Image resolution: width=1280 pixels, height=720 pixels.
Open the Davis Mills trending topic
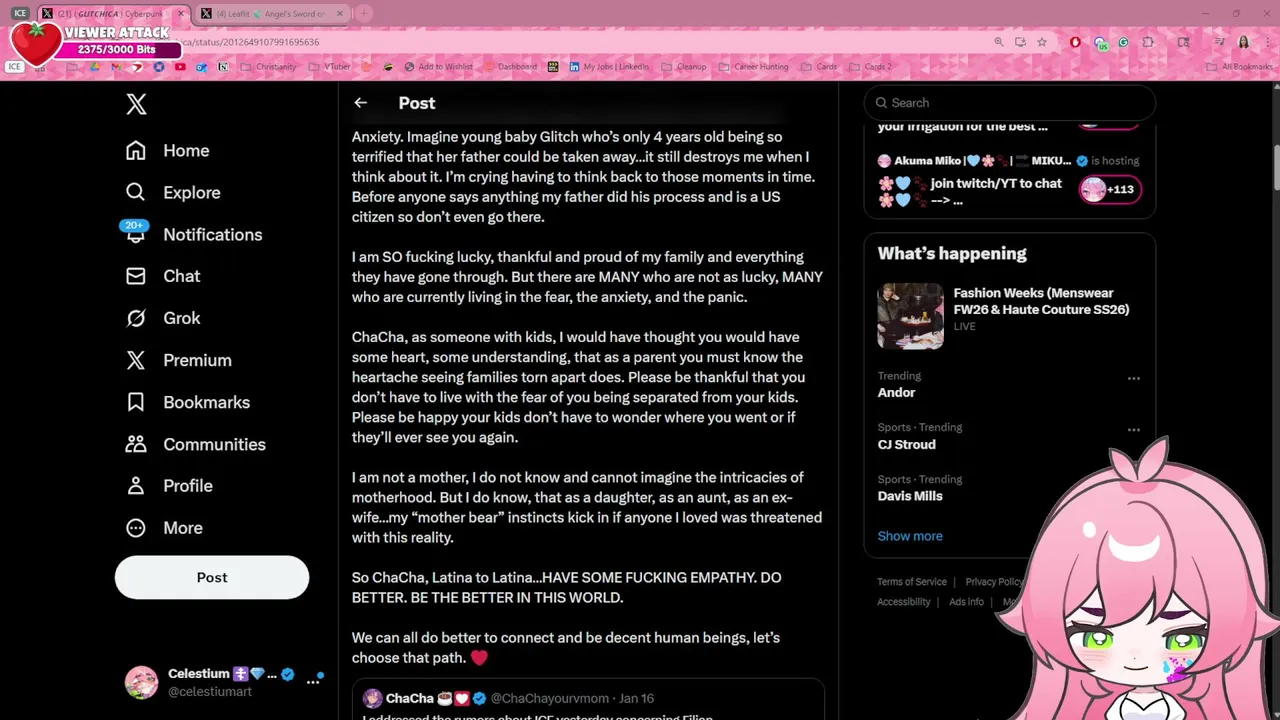point(910,496)
